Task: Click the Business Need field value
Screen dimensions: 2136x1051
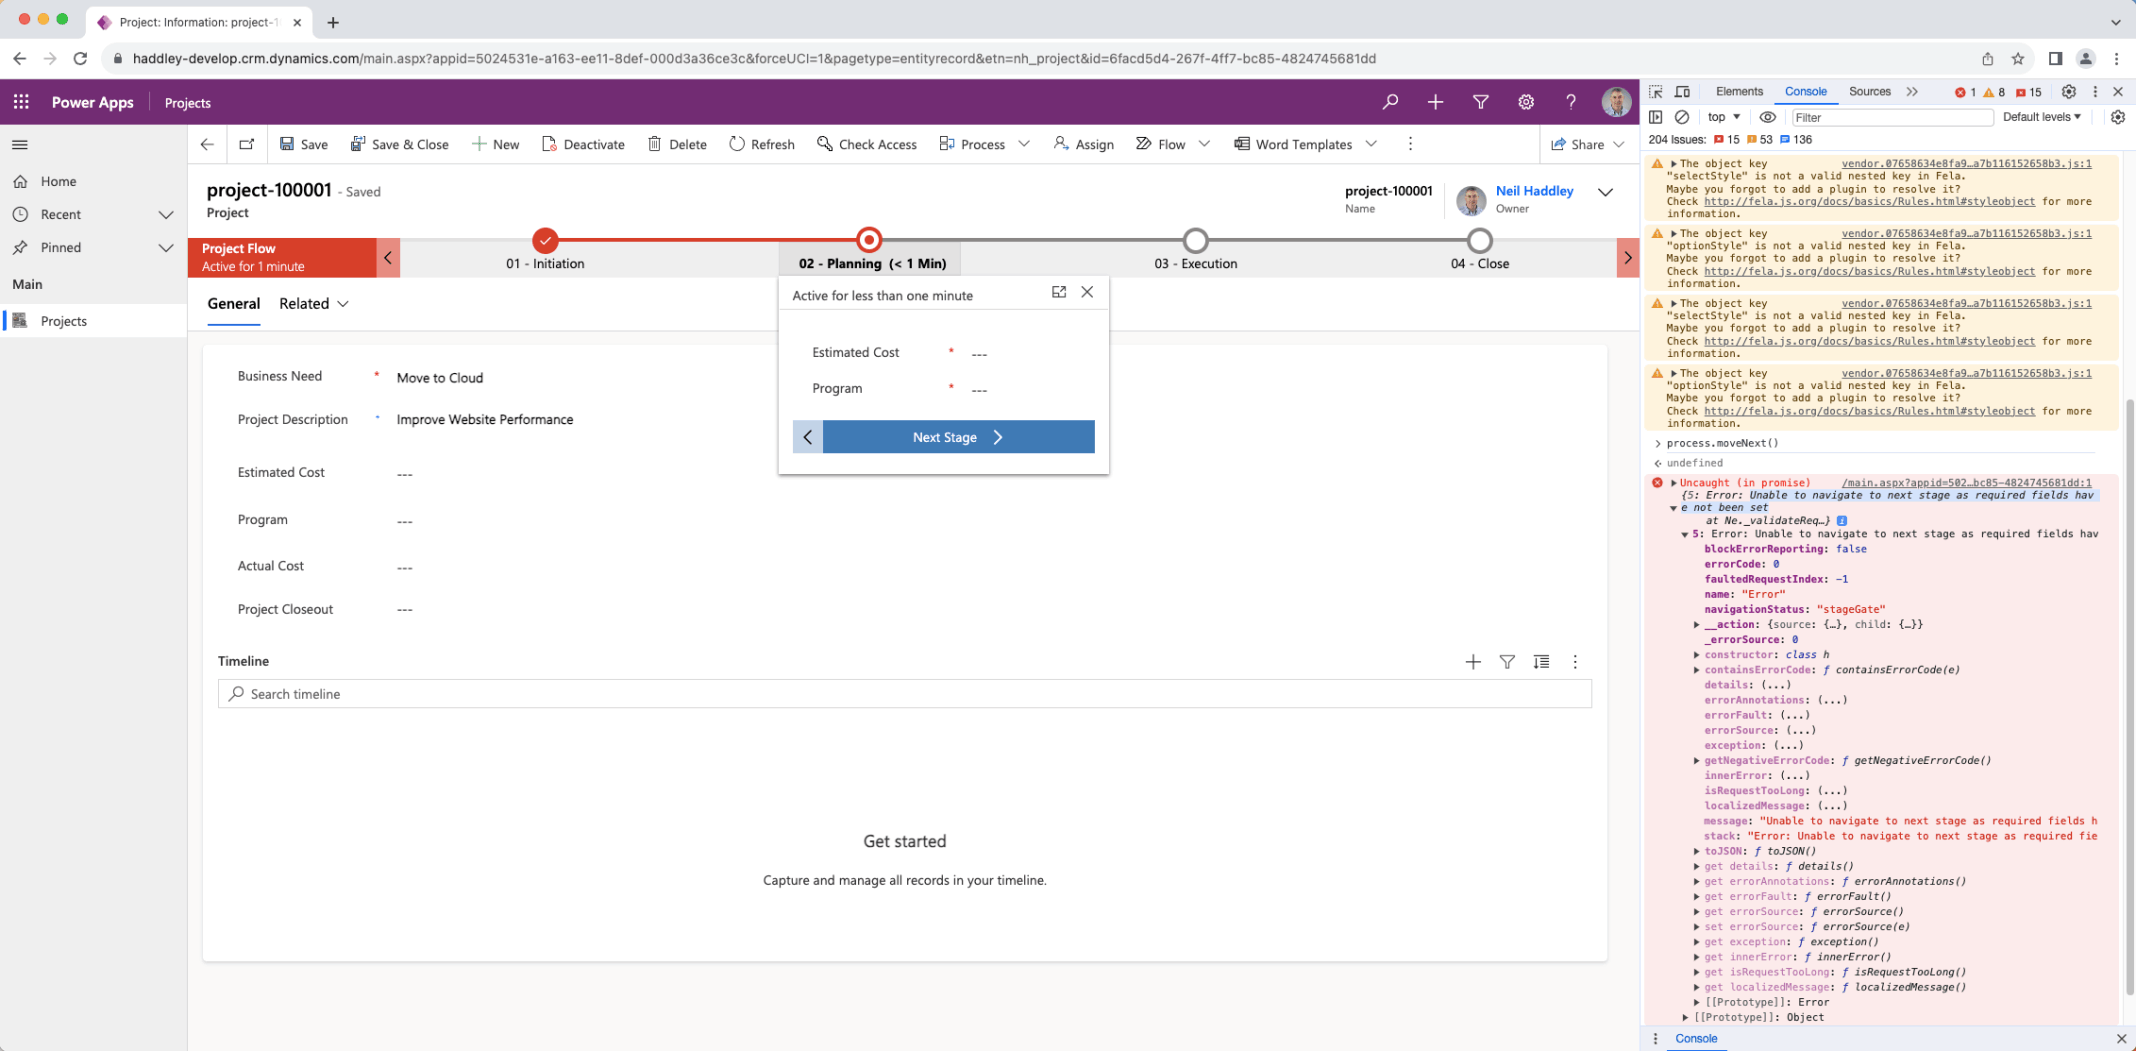Action: (440, 378)
